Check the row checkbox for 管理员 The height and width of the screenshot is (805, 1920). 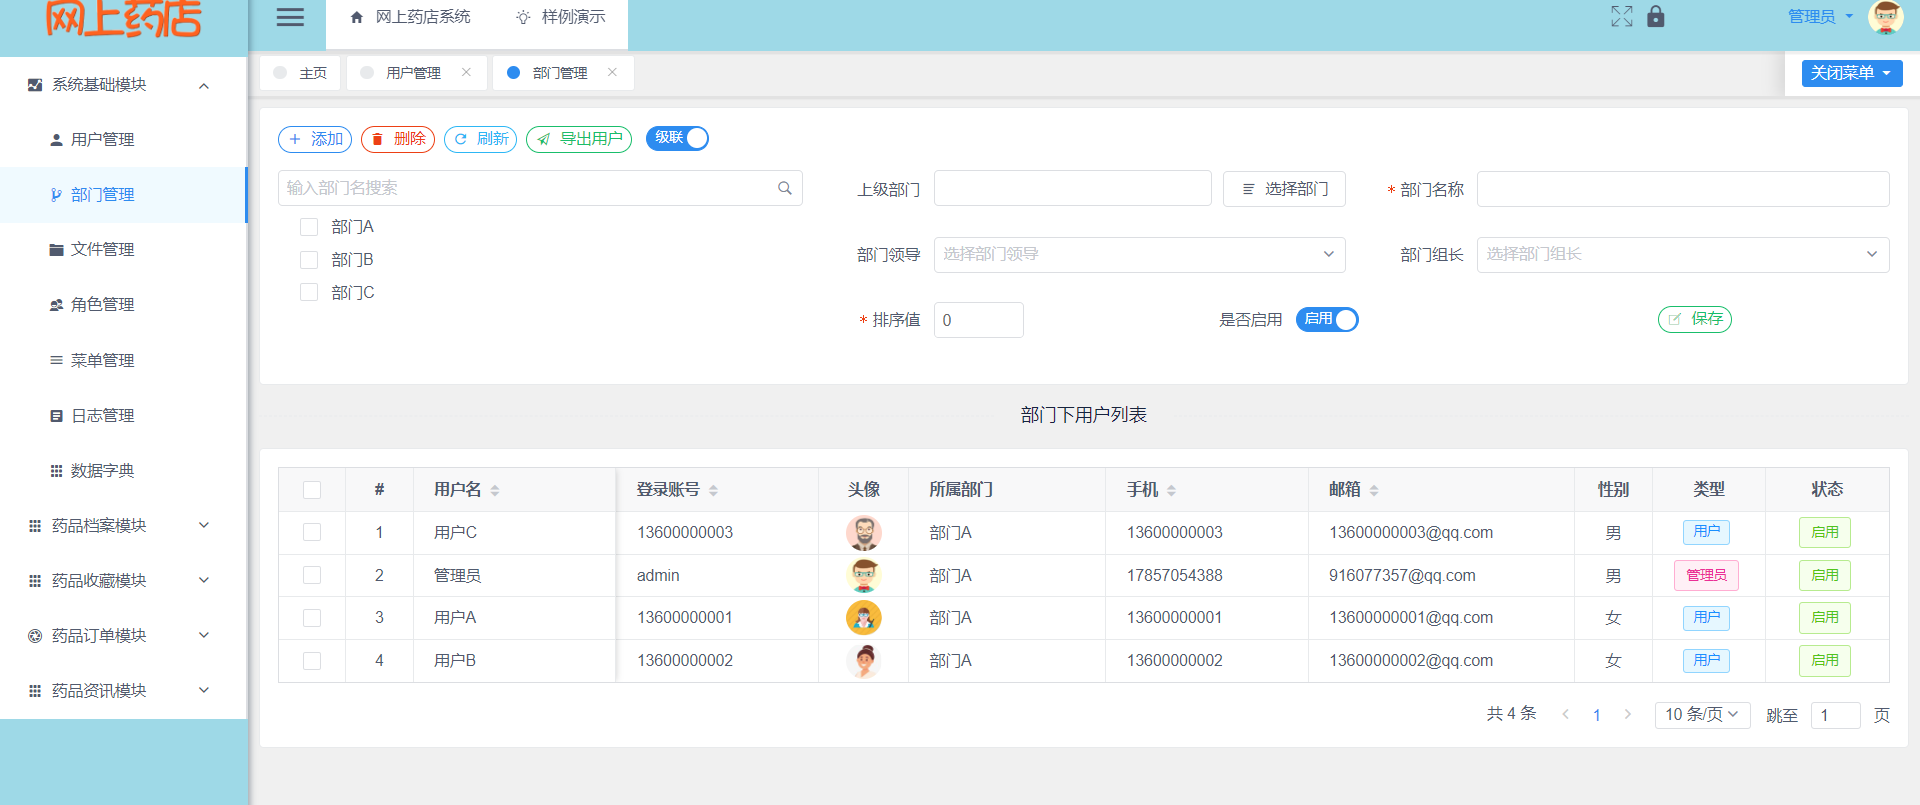[312, 575]
